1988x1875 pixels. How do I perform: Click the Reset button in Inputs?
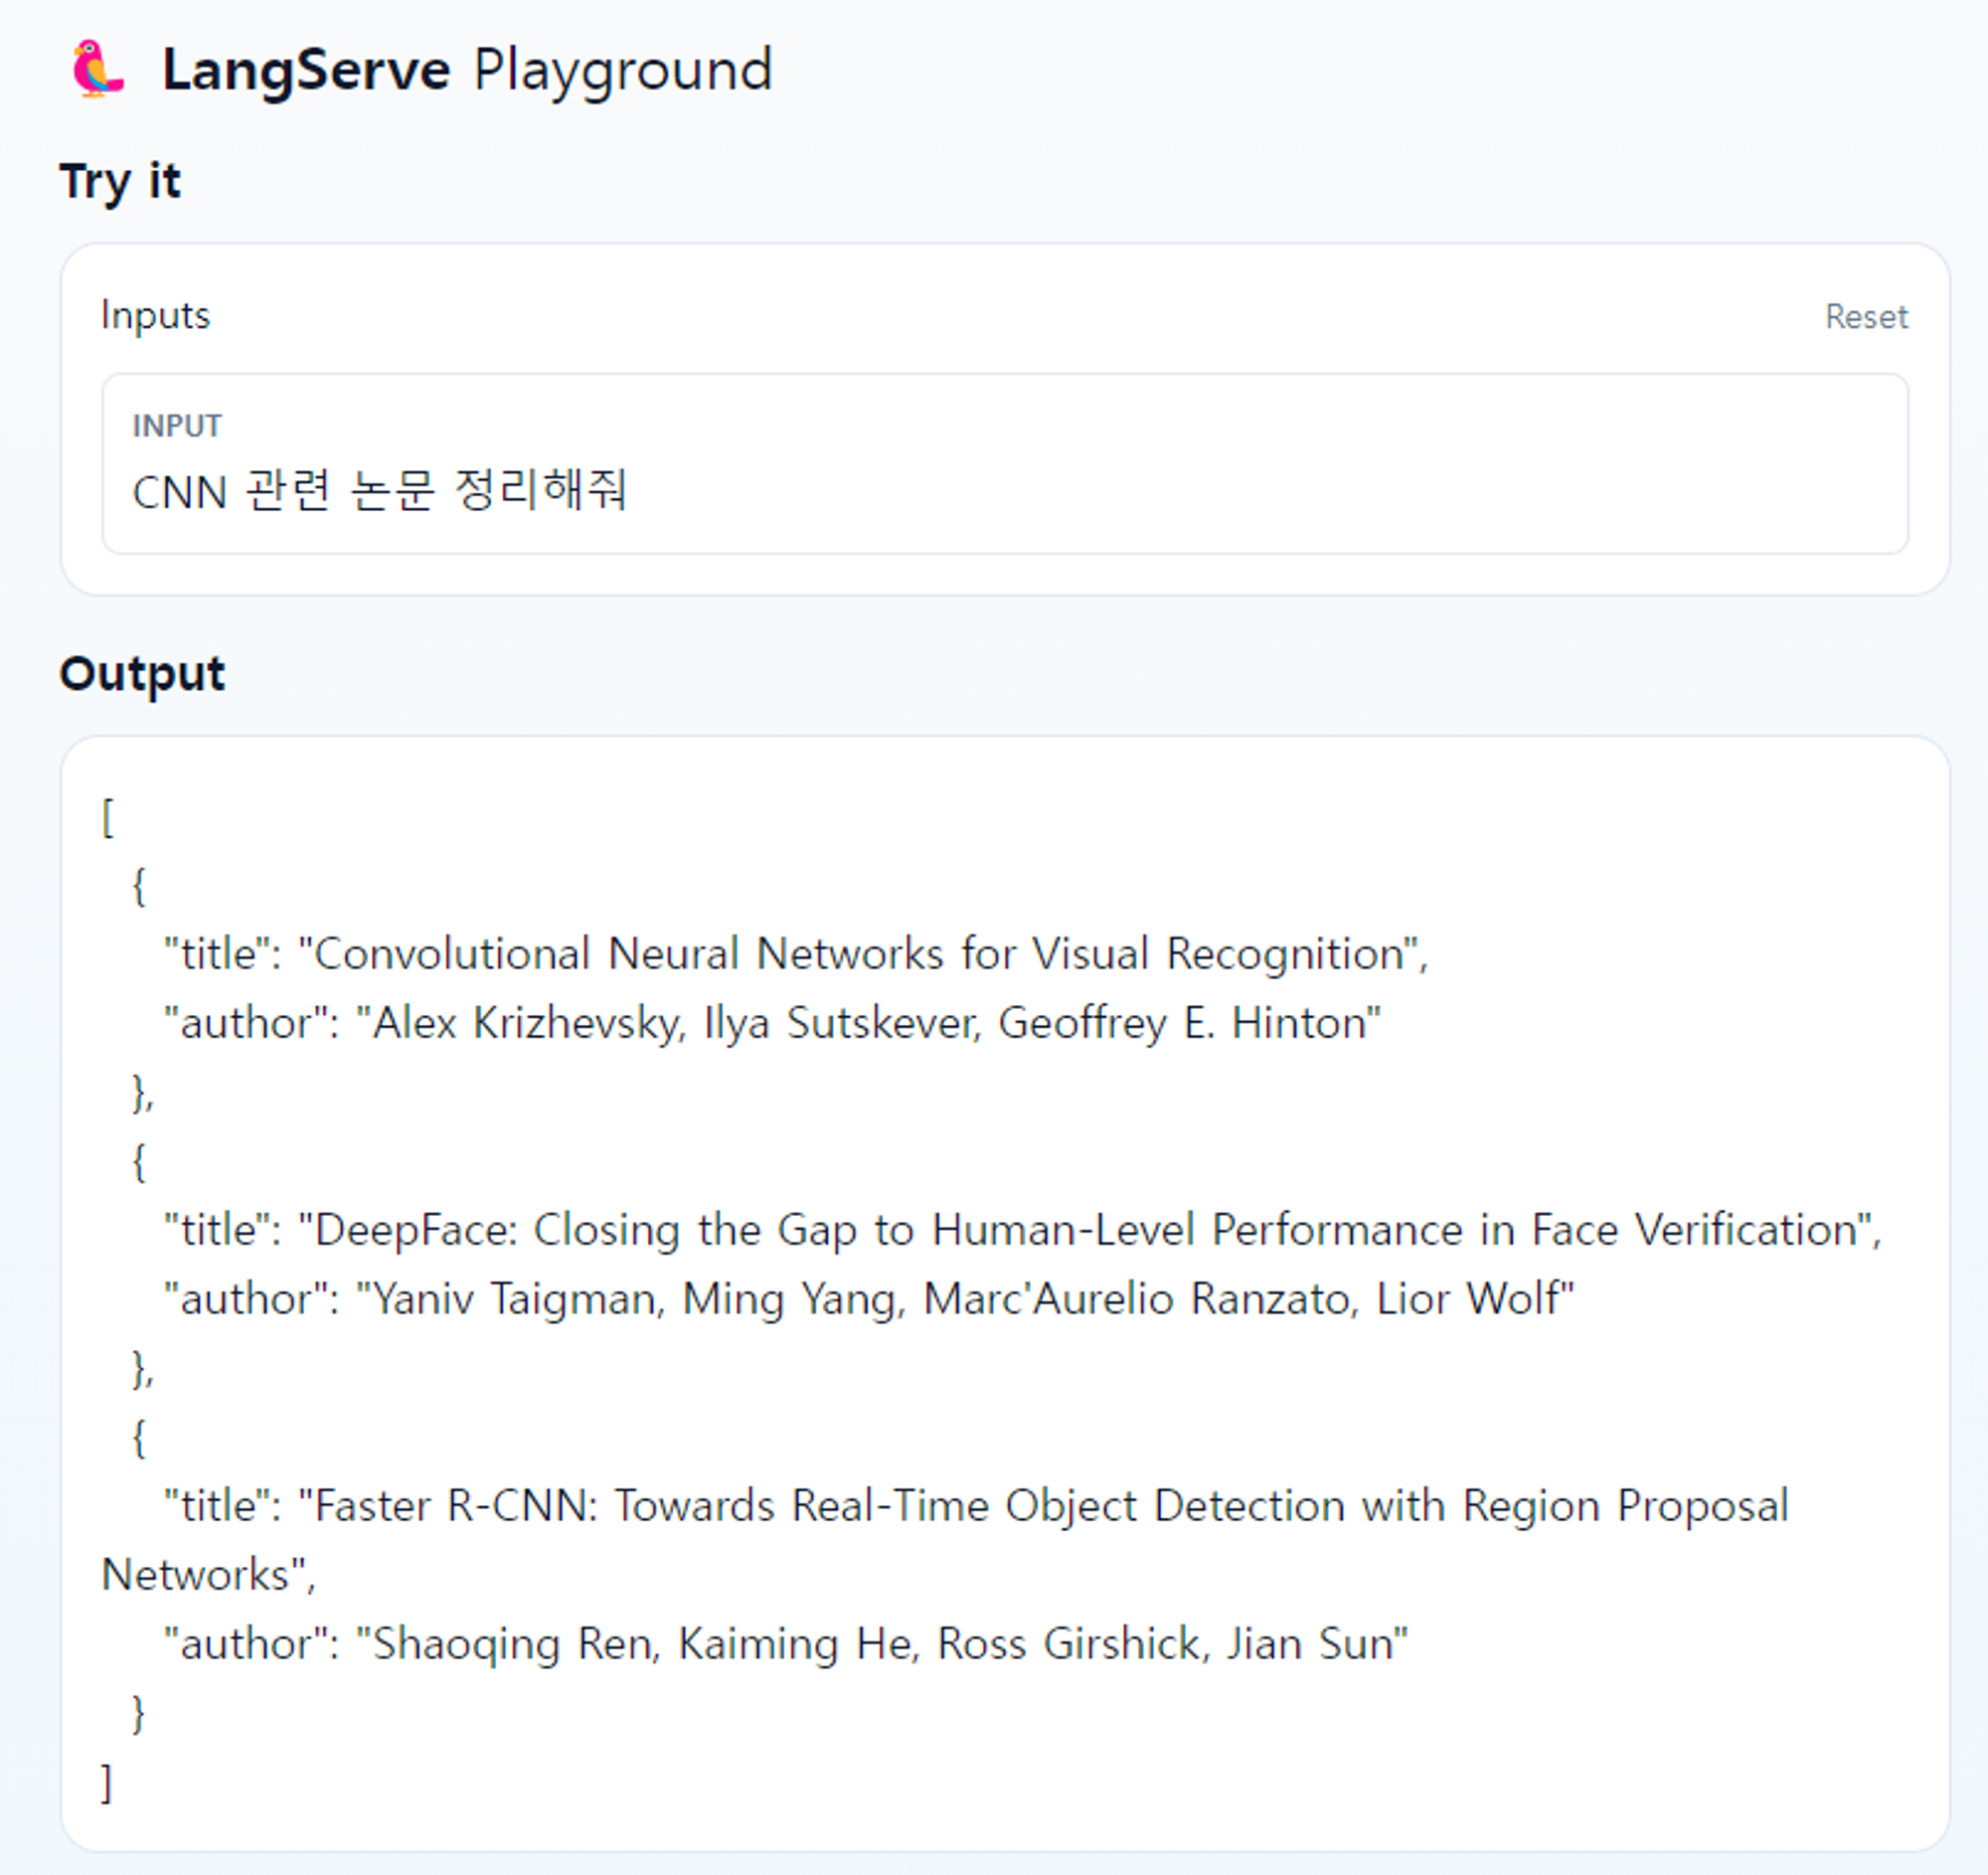click(1865, 317)
